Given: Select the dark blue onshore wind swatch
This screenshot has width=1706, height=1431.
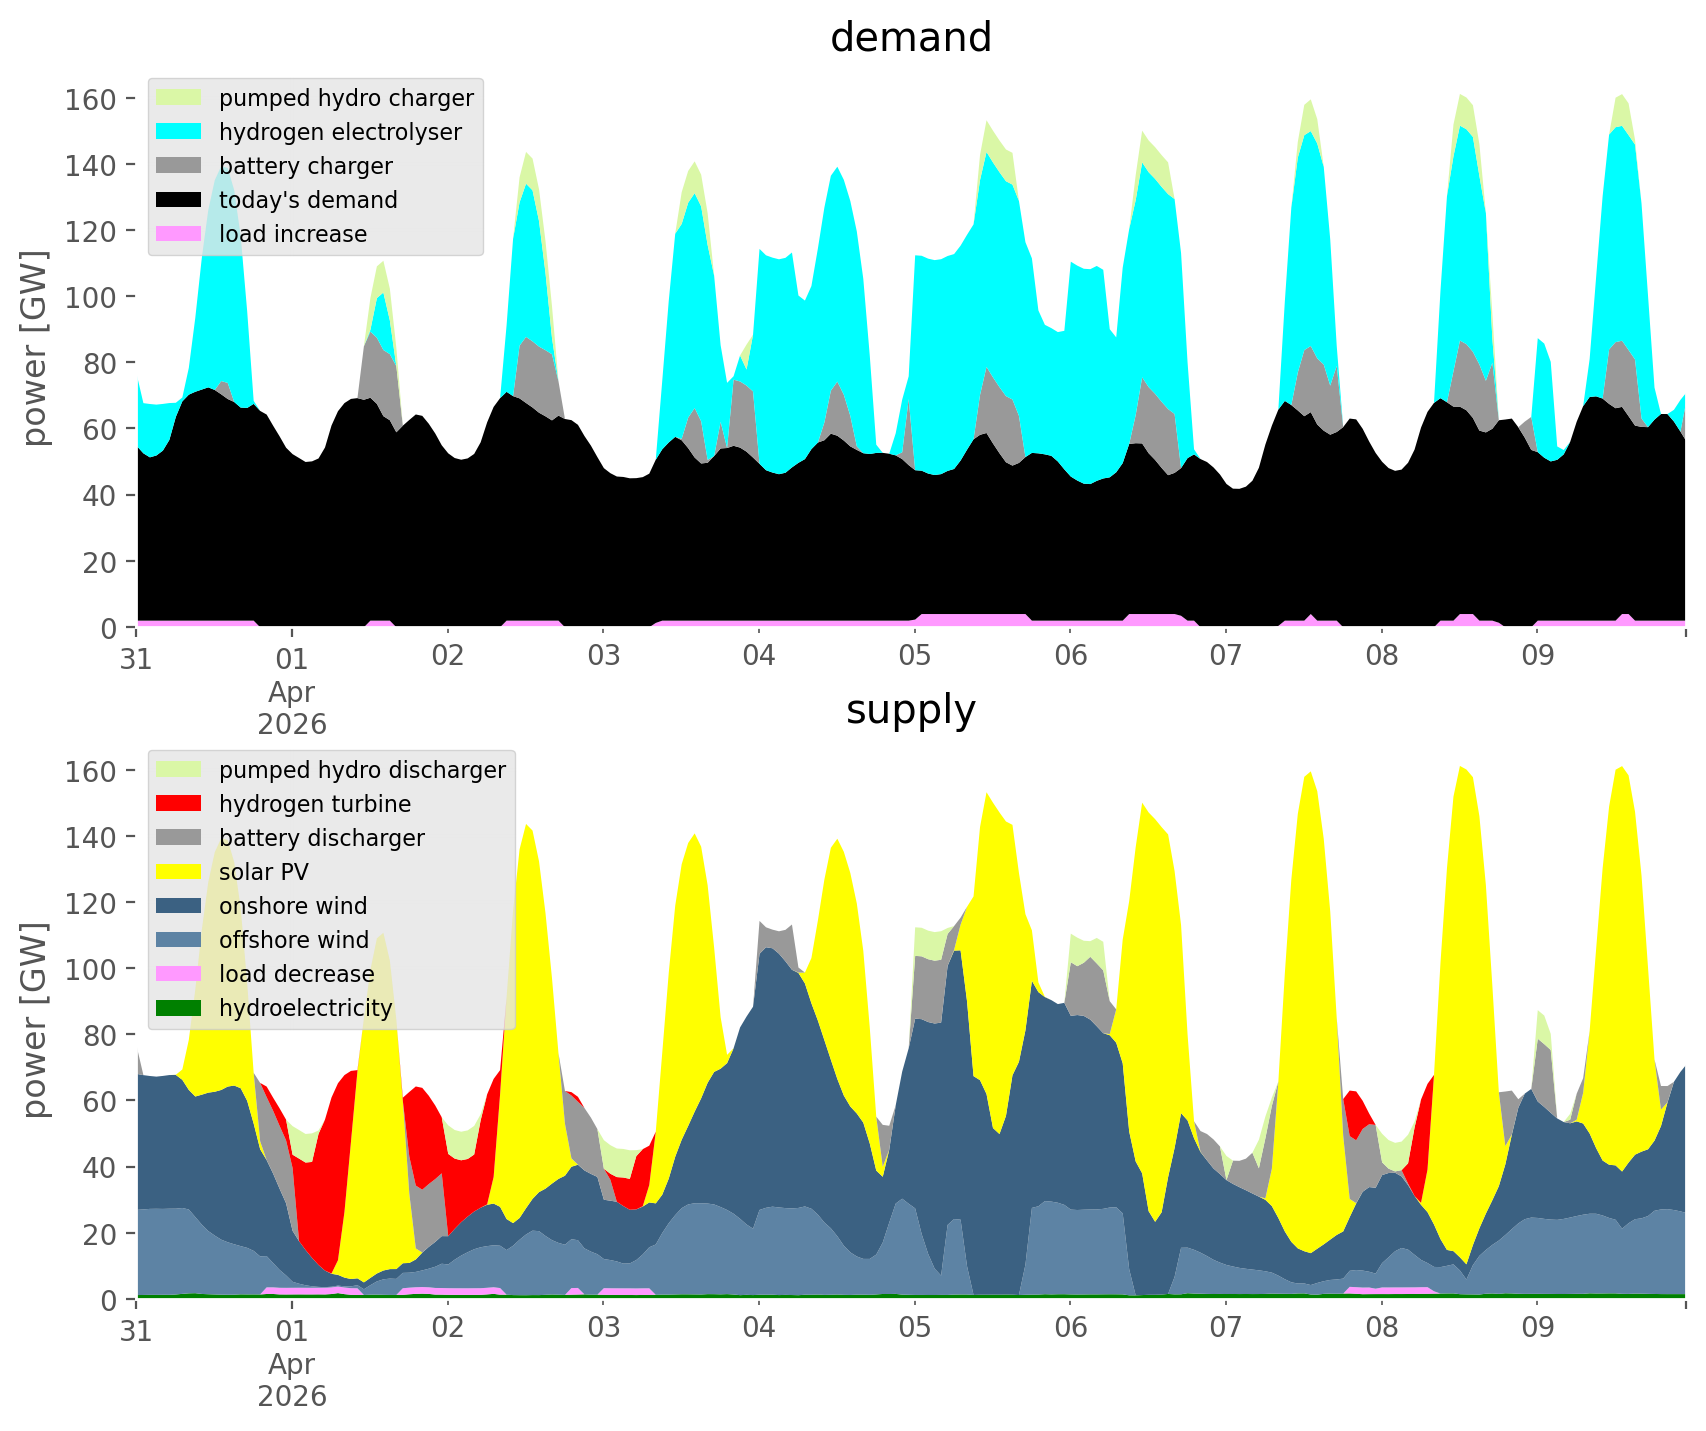Looking at the screenshot, I should [x=179, y=906].
